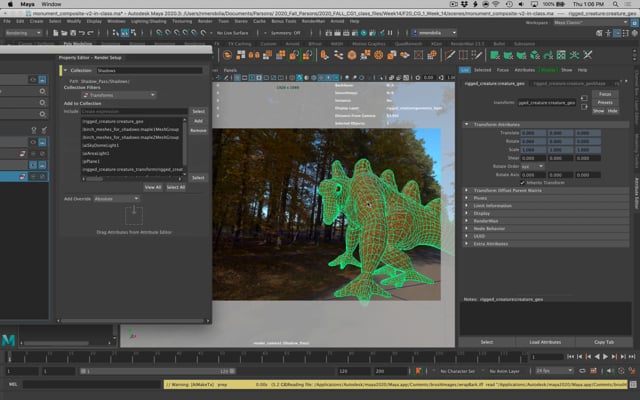640x400 pixels.
Task: Open Script Editor icon at command line end
Action: coord(633,384)
